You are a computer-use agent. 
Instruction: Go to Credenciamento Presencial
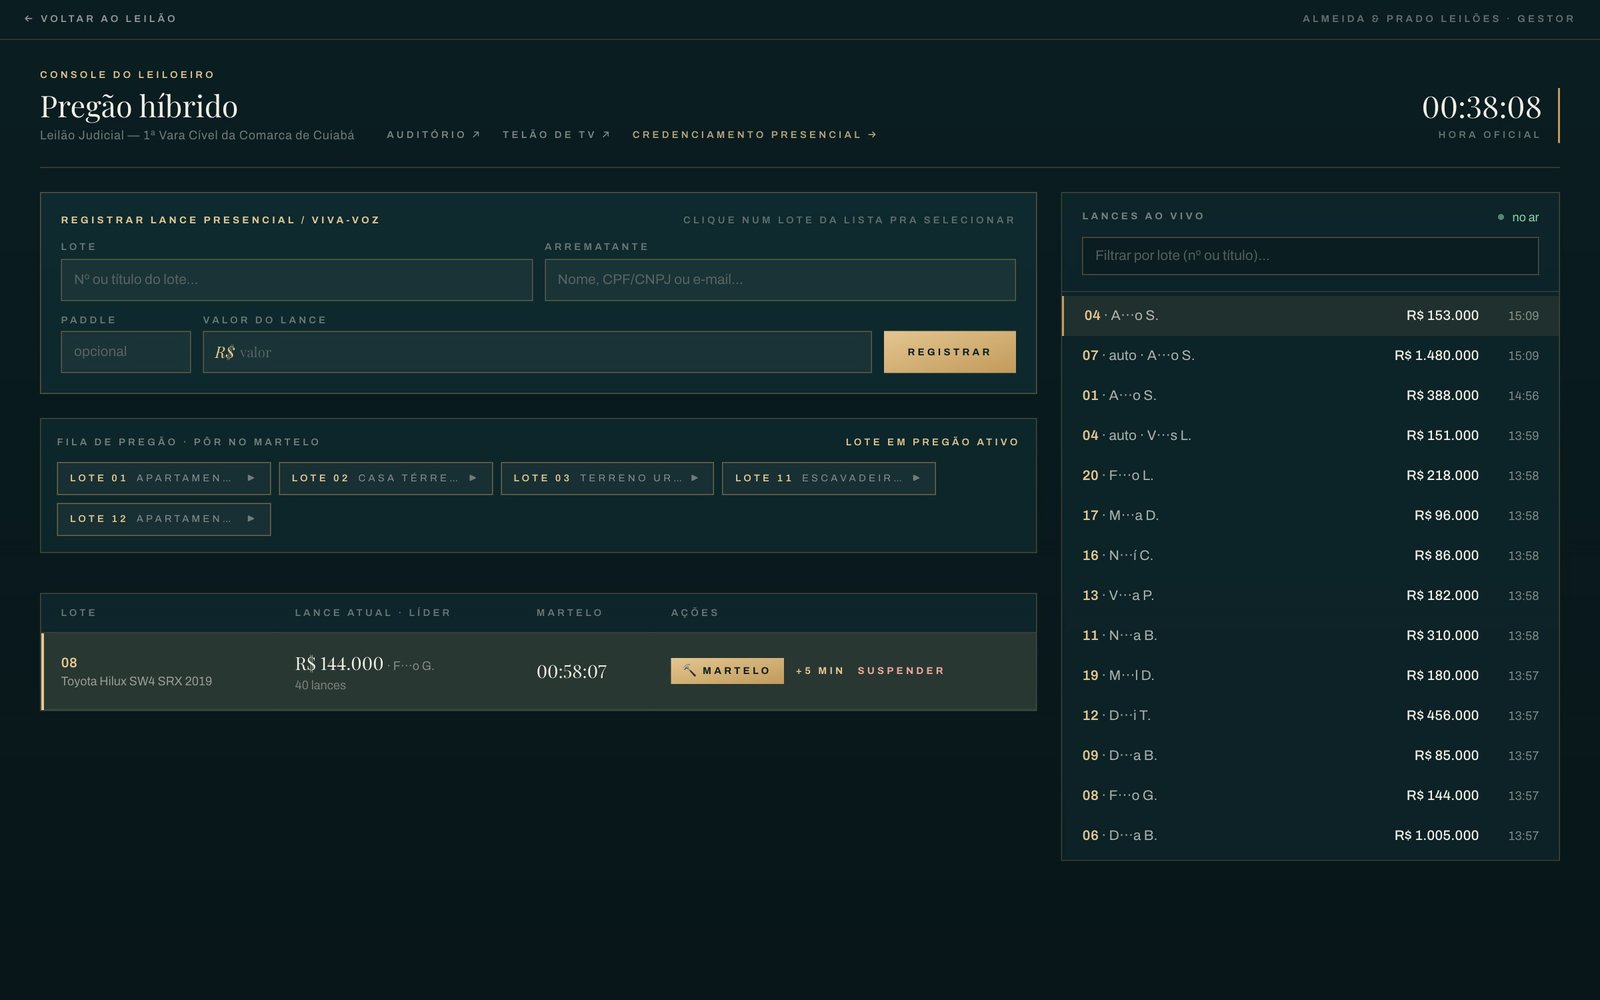tap(754, 134)
